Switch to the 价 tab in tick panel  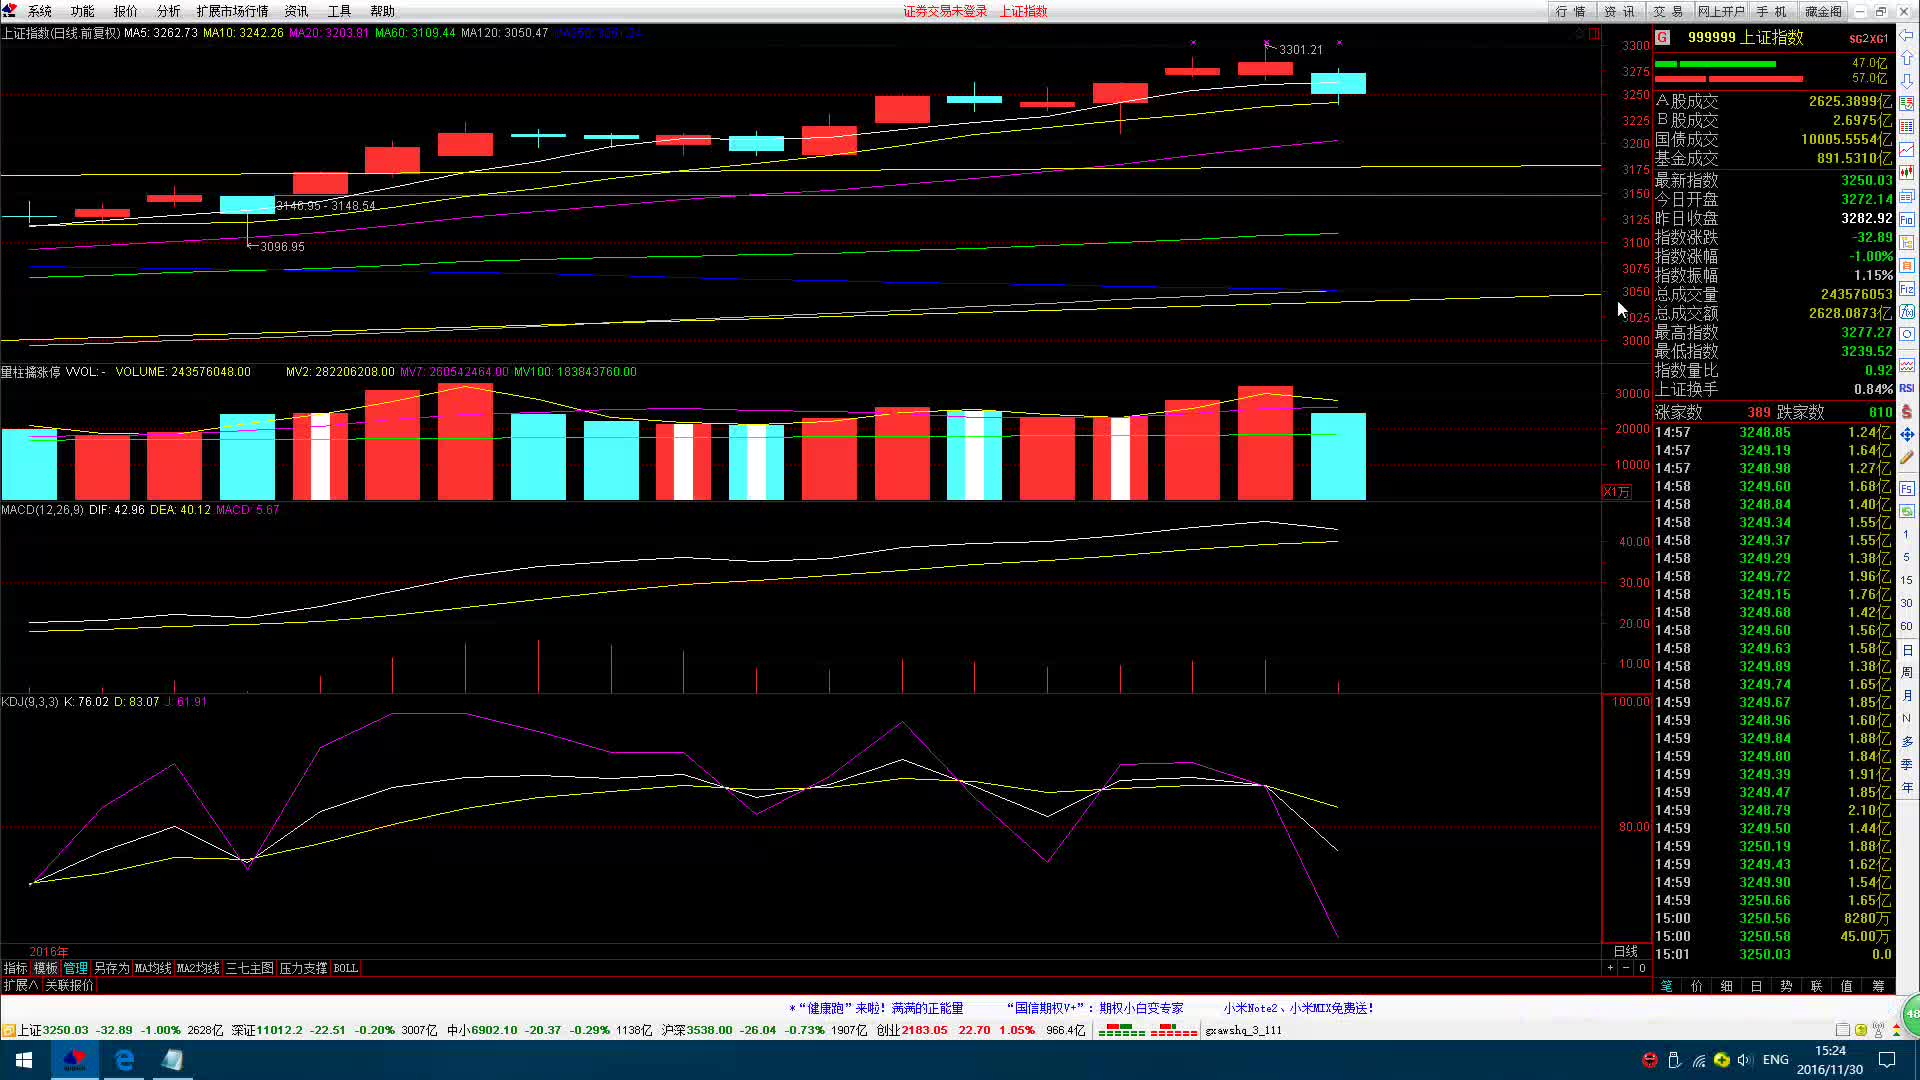pos(1696,986)
